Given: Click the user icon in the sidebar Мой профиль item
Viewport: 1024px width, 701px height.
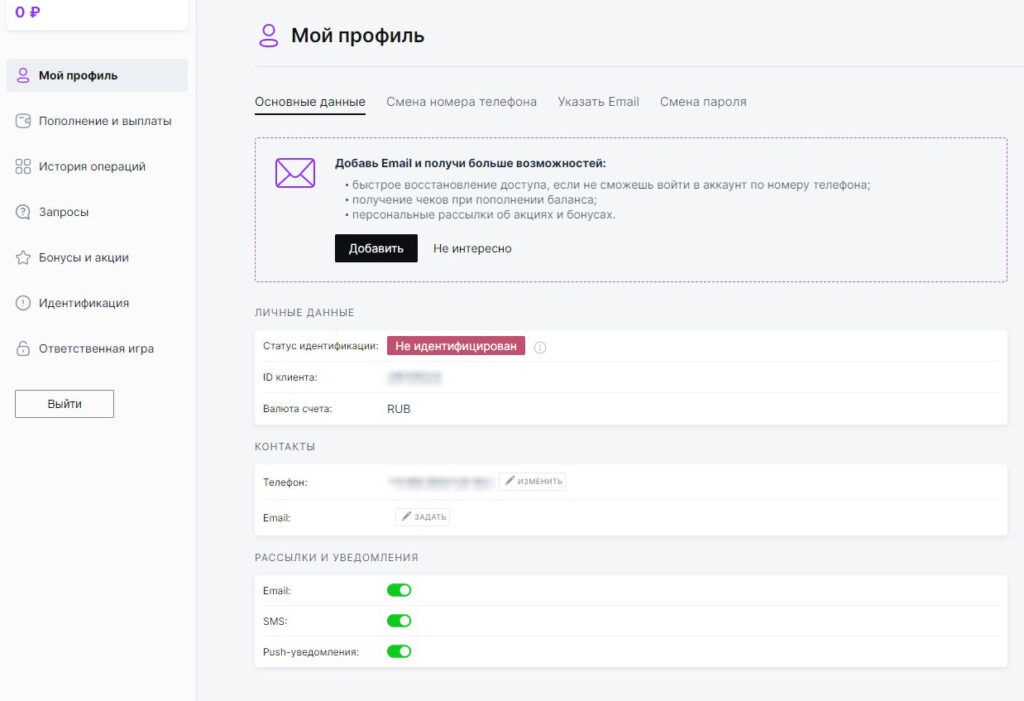Looking at the screenshot, I should pos(23,75).
